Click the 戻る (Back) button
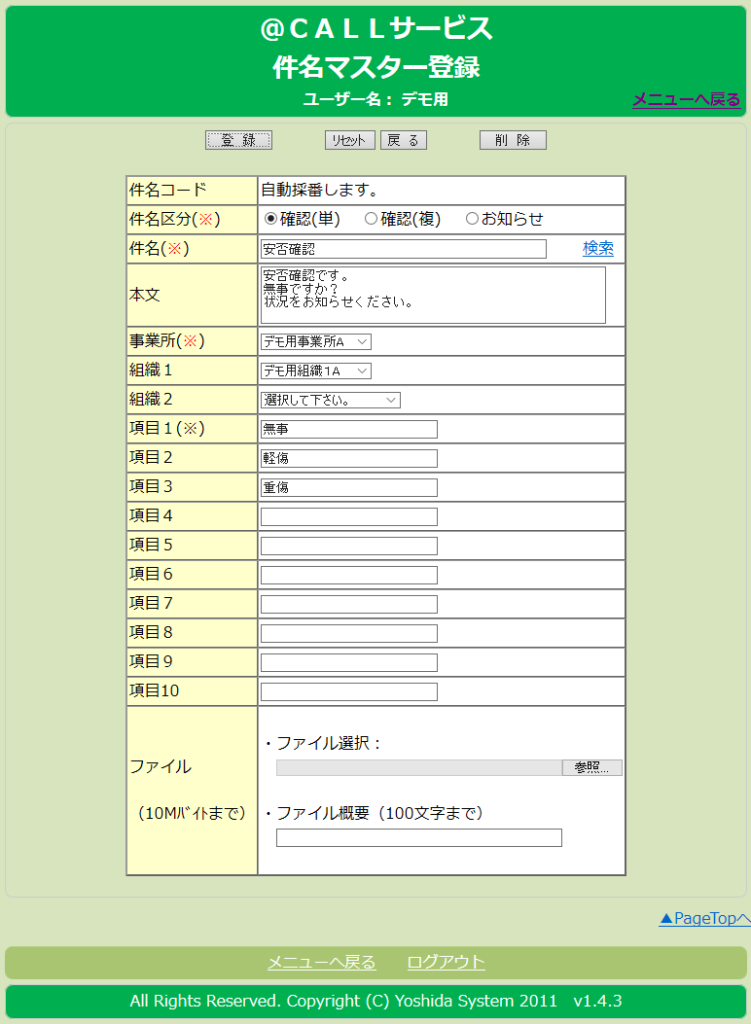751x1024 pixels. coord(403,141)
